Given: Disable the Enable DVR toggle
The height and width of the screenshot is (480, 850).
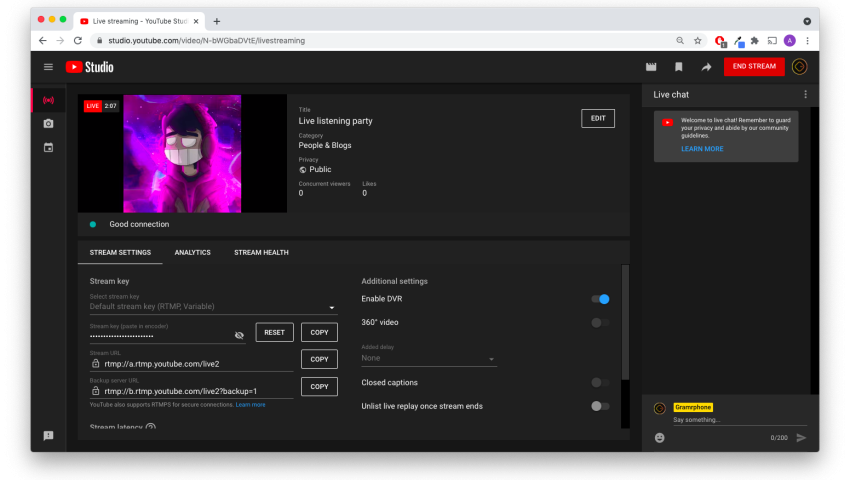Looking at the screenshot, I should tap(600, 299).
